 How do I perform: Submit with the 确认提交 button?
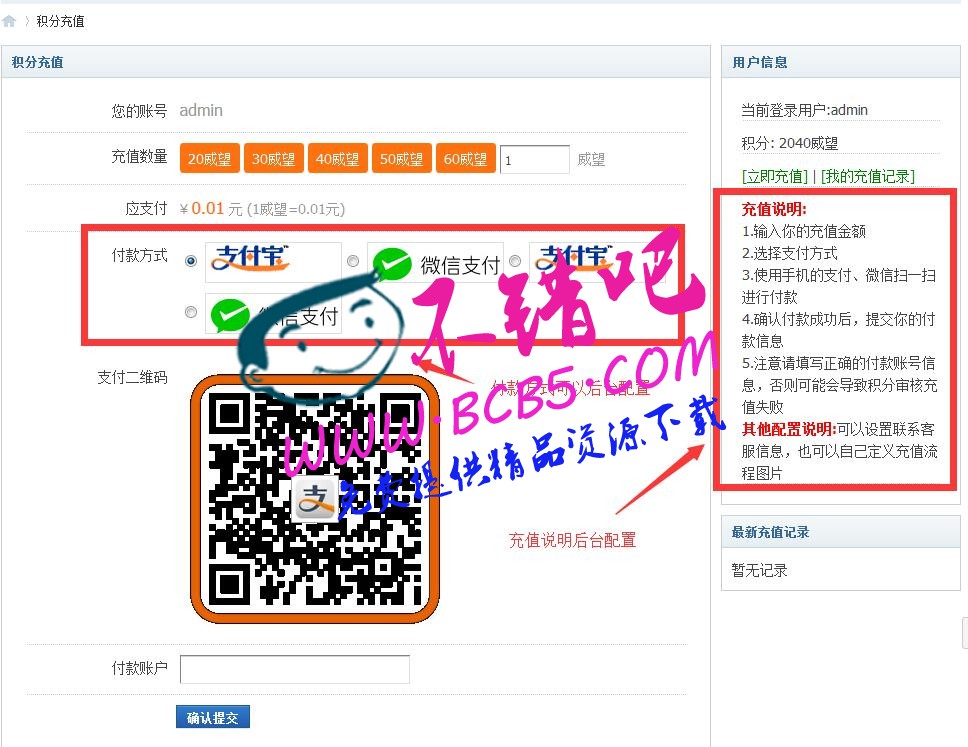click(212, 717)
